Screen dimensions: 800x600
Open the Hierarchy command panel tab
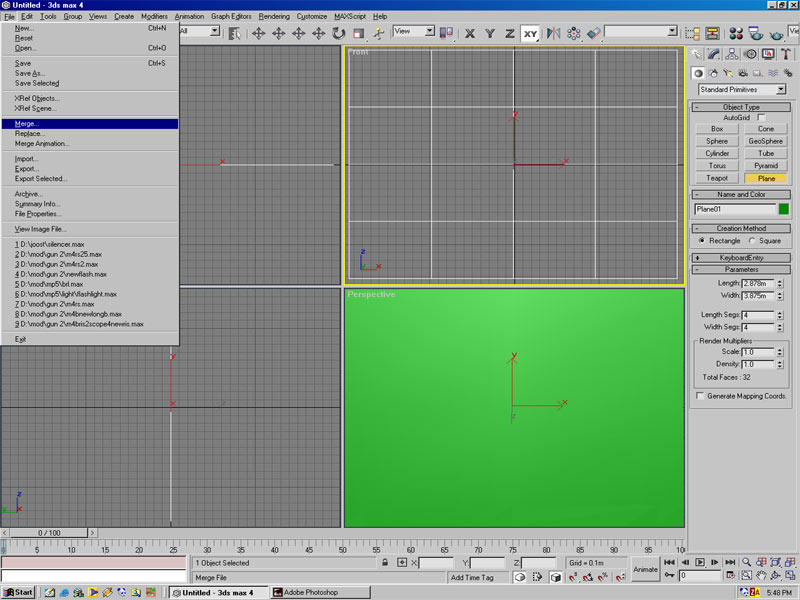[x=734, y=54]
